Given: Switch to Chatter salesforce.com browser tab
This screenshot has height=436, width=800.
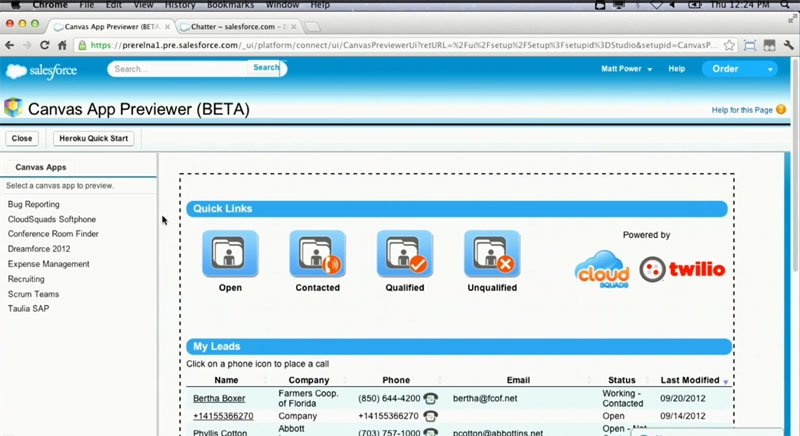Looking at the screenshot, I should (238, 27).
